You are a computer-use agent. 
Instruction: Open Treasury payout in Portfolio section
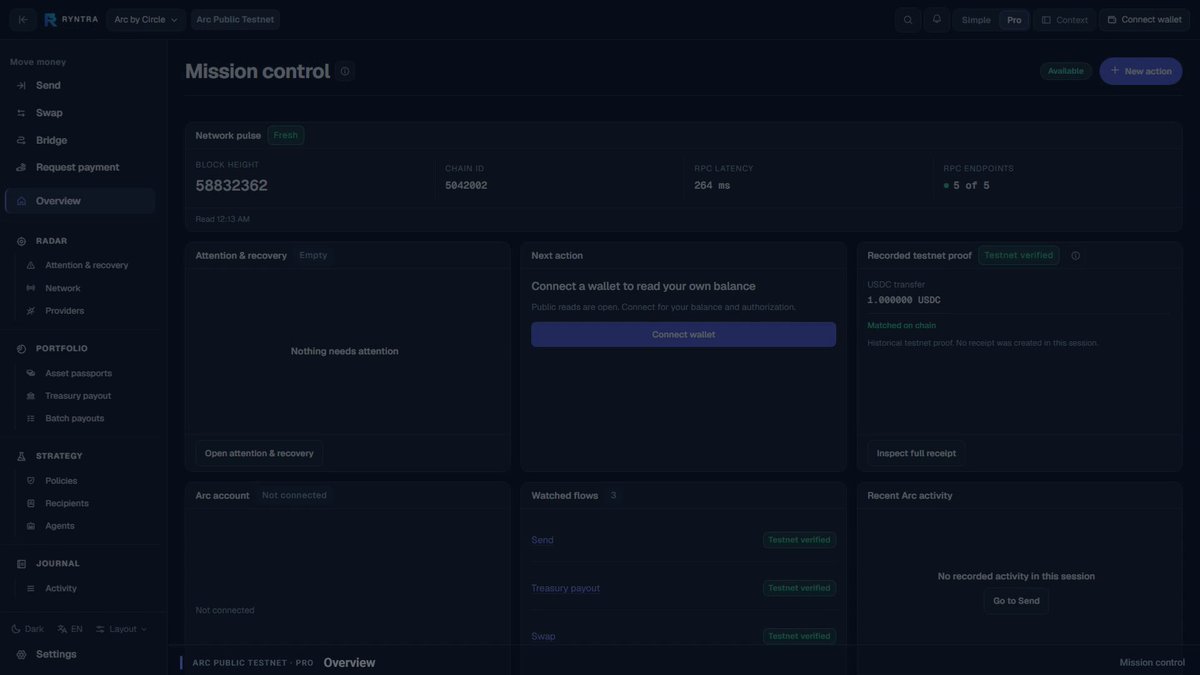(78, 396)
